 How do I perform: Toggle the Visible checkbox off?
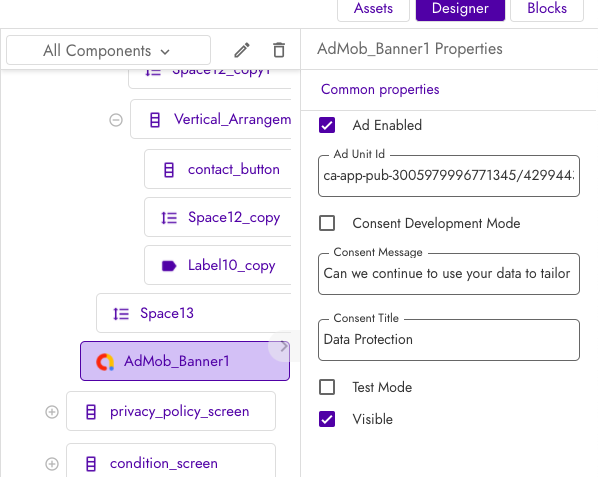click(x=327, y=419)
